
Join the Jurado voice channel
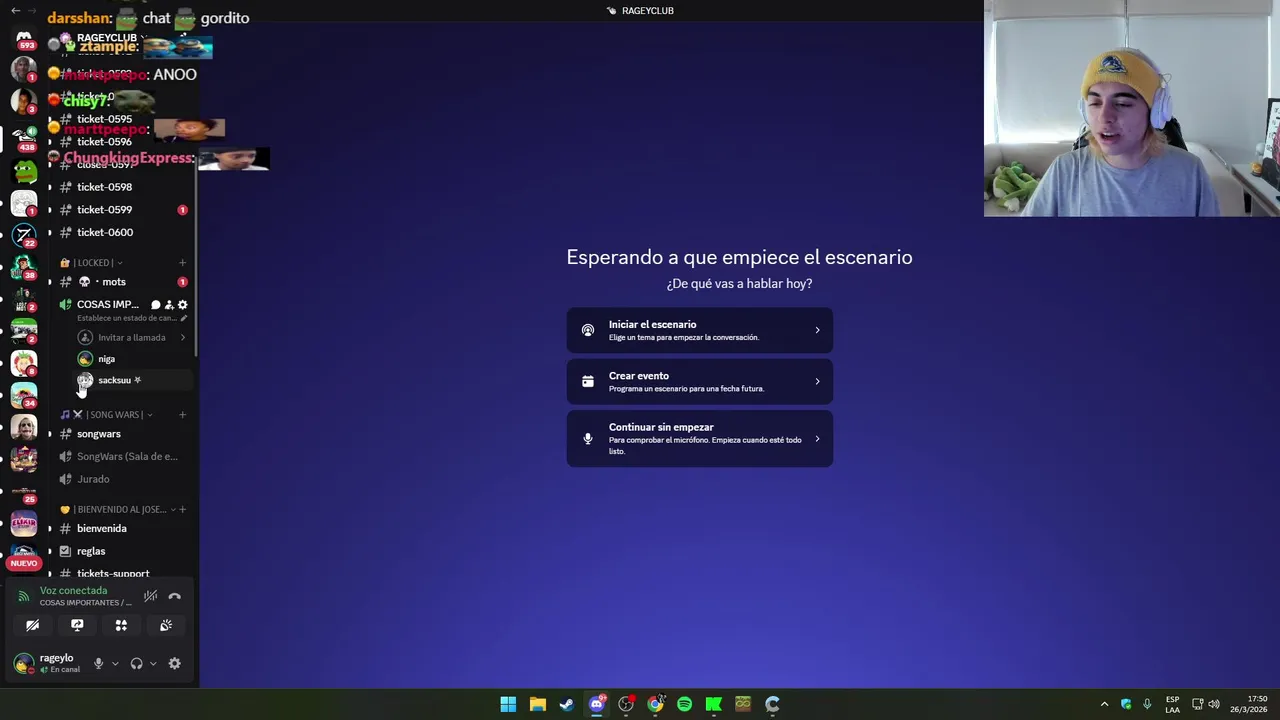tap(93, 479)
